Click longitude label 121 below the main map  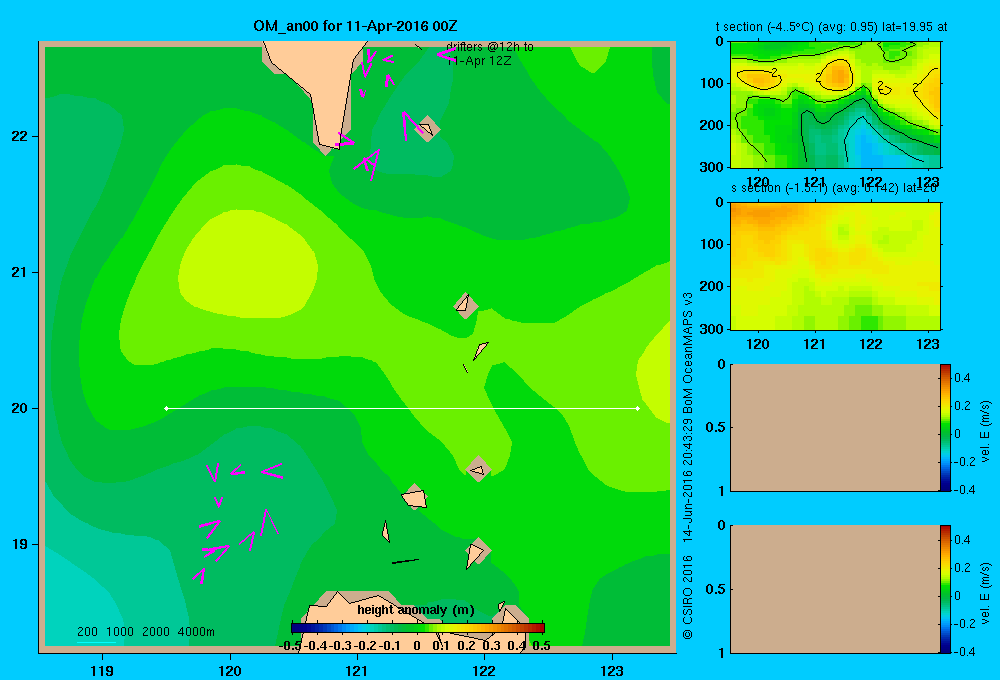(x=357, y=670)
